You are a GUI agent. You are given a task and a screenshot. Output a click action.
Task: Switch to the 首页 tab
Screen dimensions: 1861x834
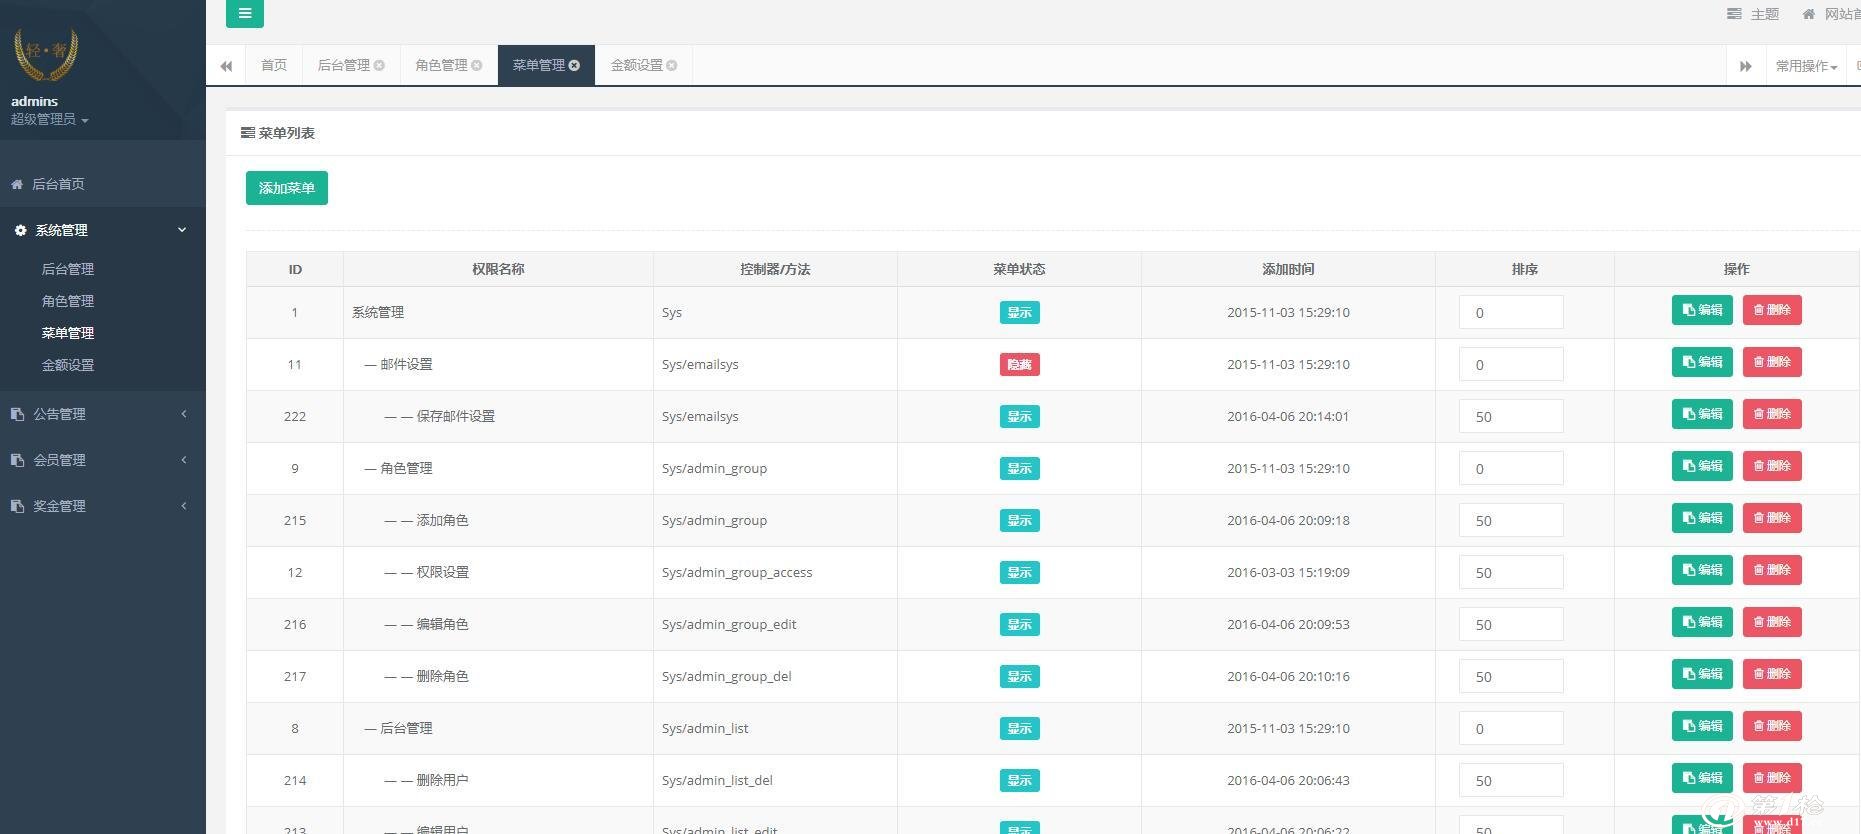coord(274,66)
